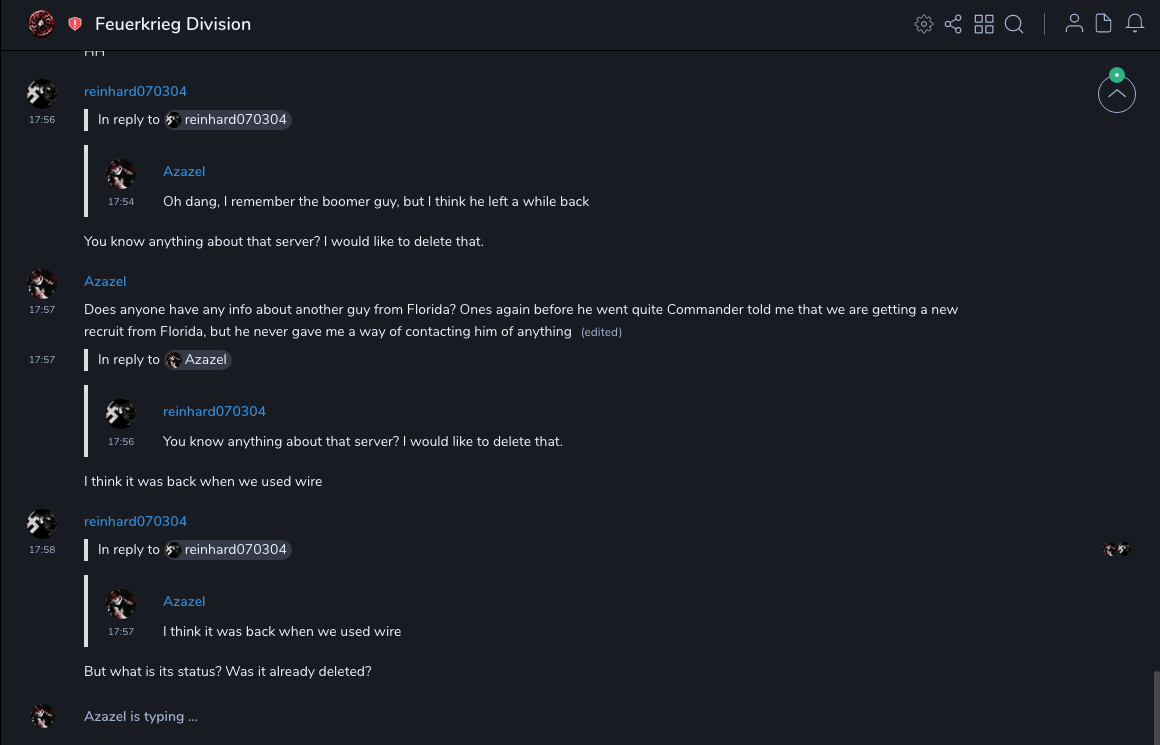Open the apps grid icon

(984, 24)
